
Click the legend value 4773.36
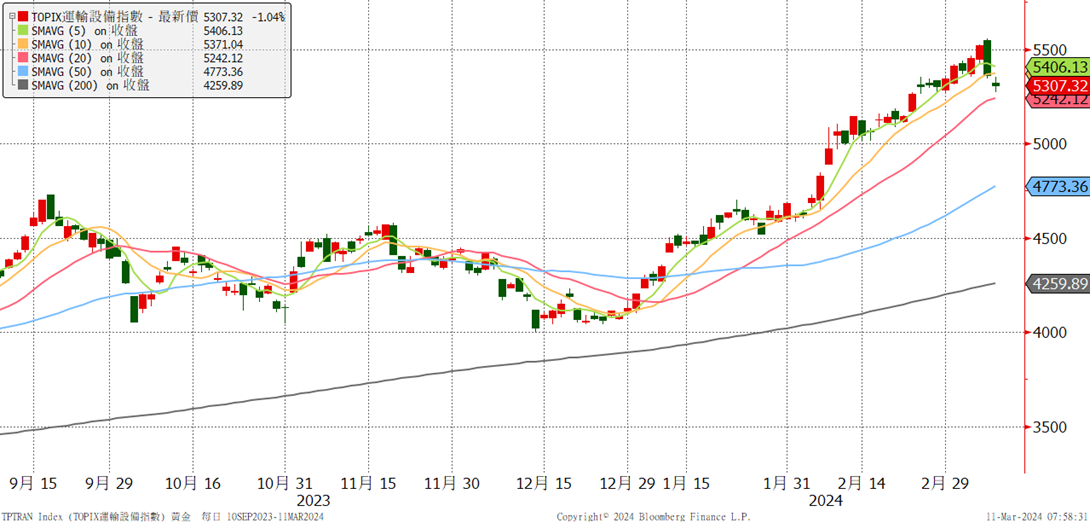(x=223, y=72)
